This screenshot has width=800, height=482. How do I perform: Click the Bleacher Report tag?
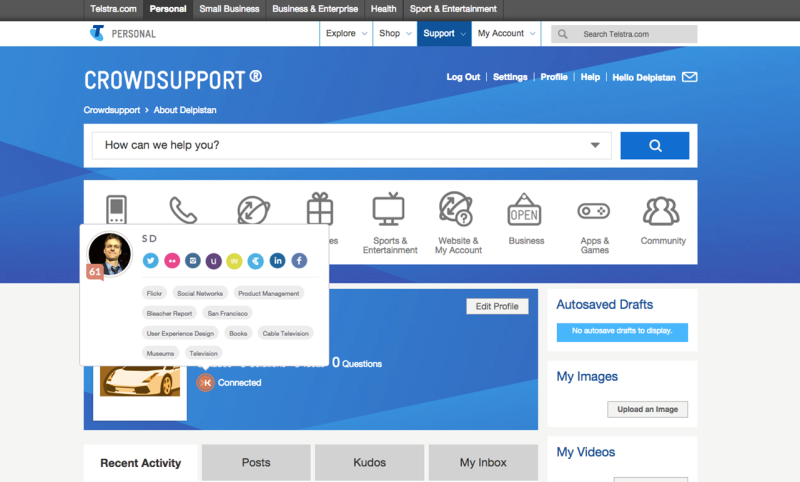point(169,313)
